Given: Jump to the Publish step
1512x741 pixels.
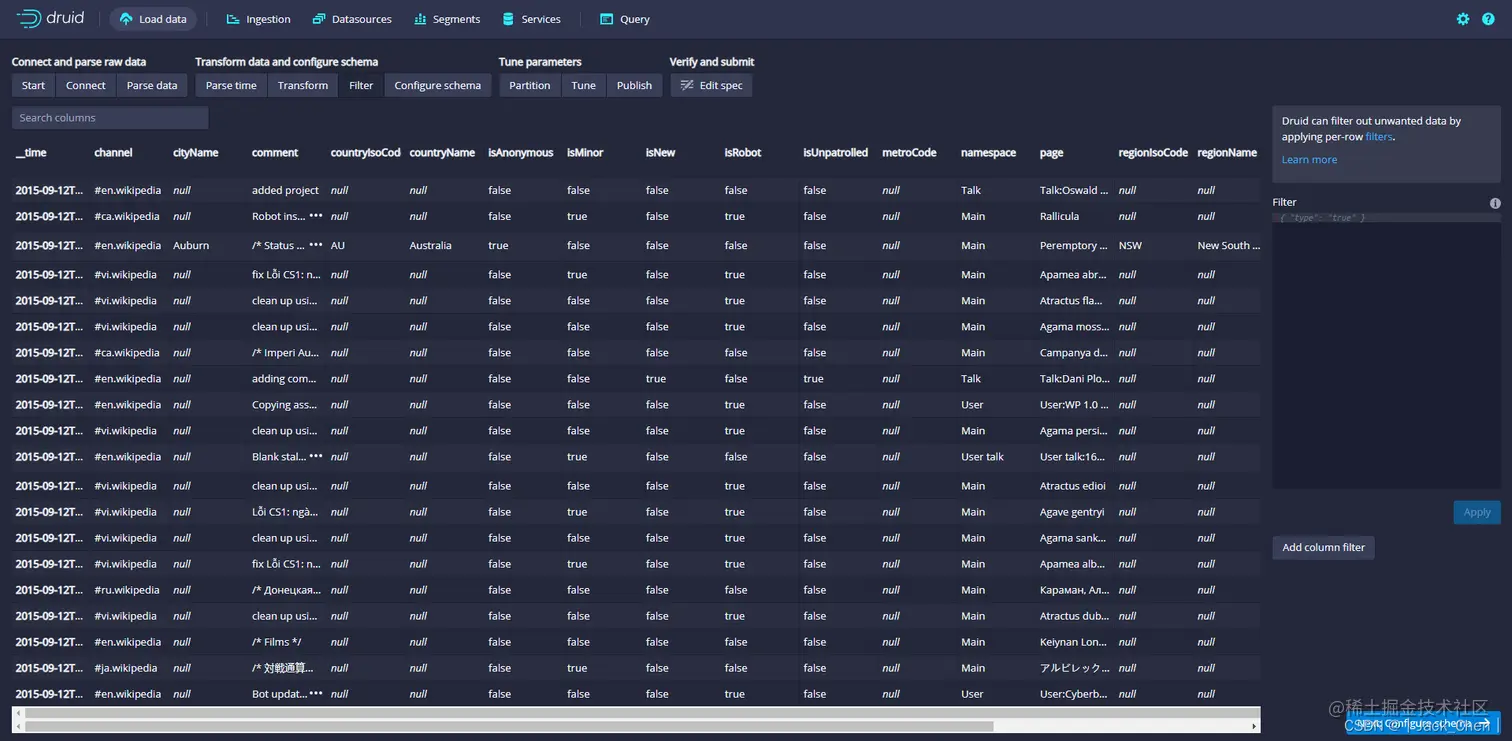Looking at the screenshot, I should pyautogui.click(x=634, y=86).
